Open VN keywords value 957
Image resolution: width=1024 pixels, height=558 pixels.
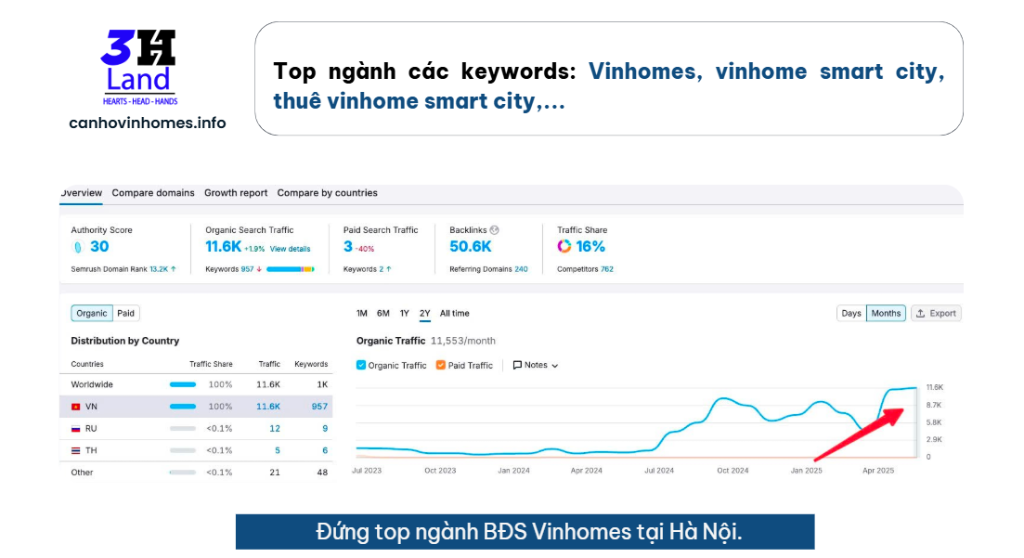point(319,406)
